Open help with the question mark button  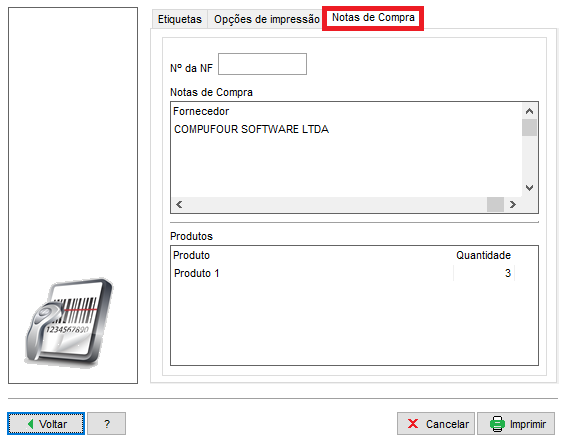pyautogui.click(x=107, y=423)
